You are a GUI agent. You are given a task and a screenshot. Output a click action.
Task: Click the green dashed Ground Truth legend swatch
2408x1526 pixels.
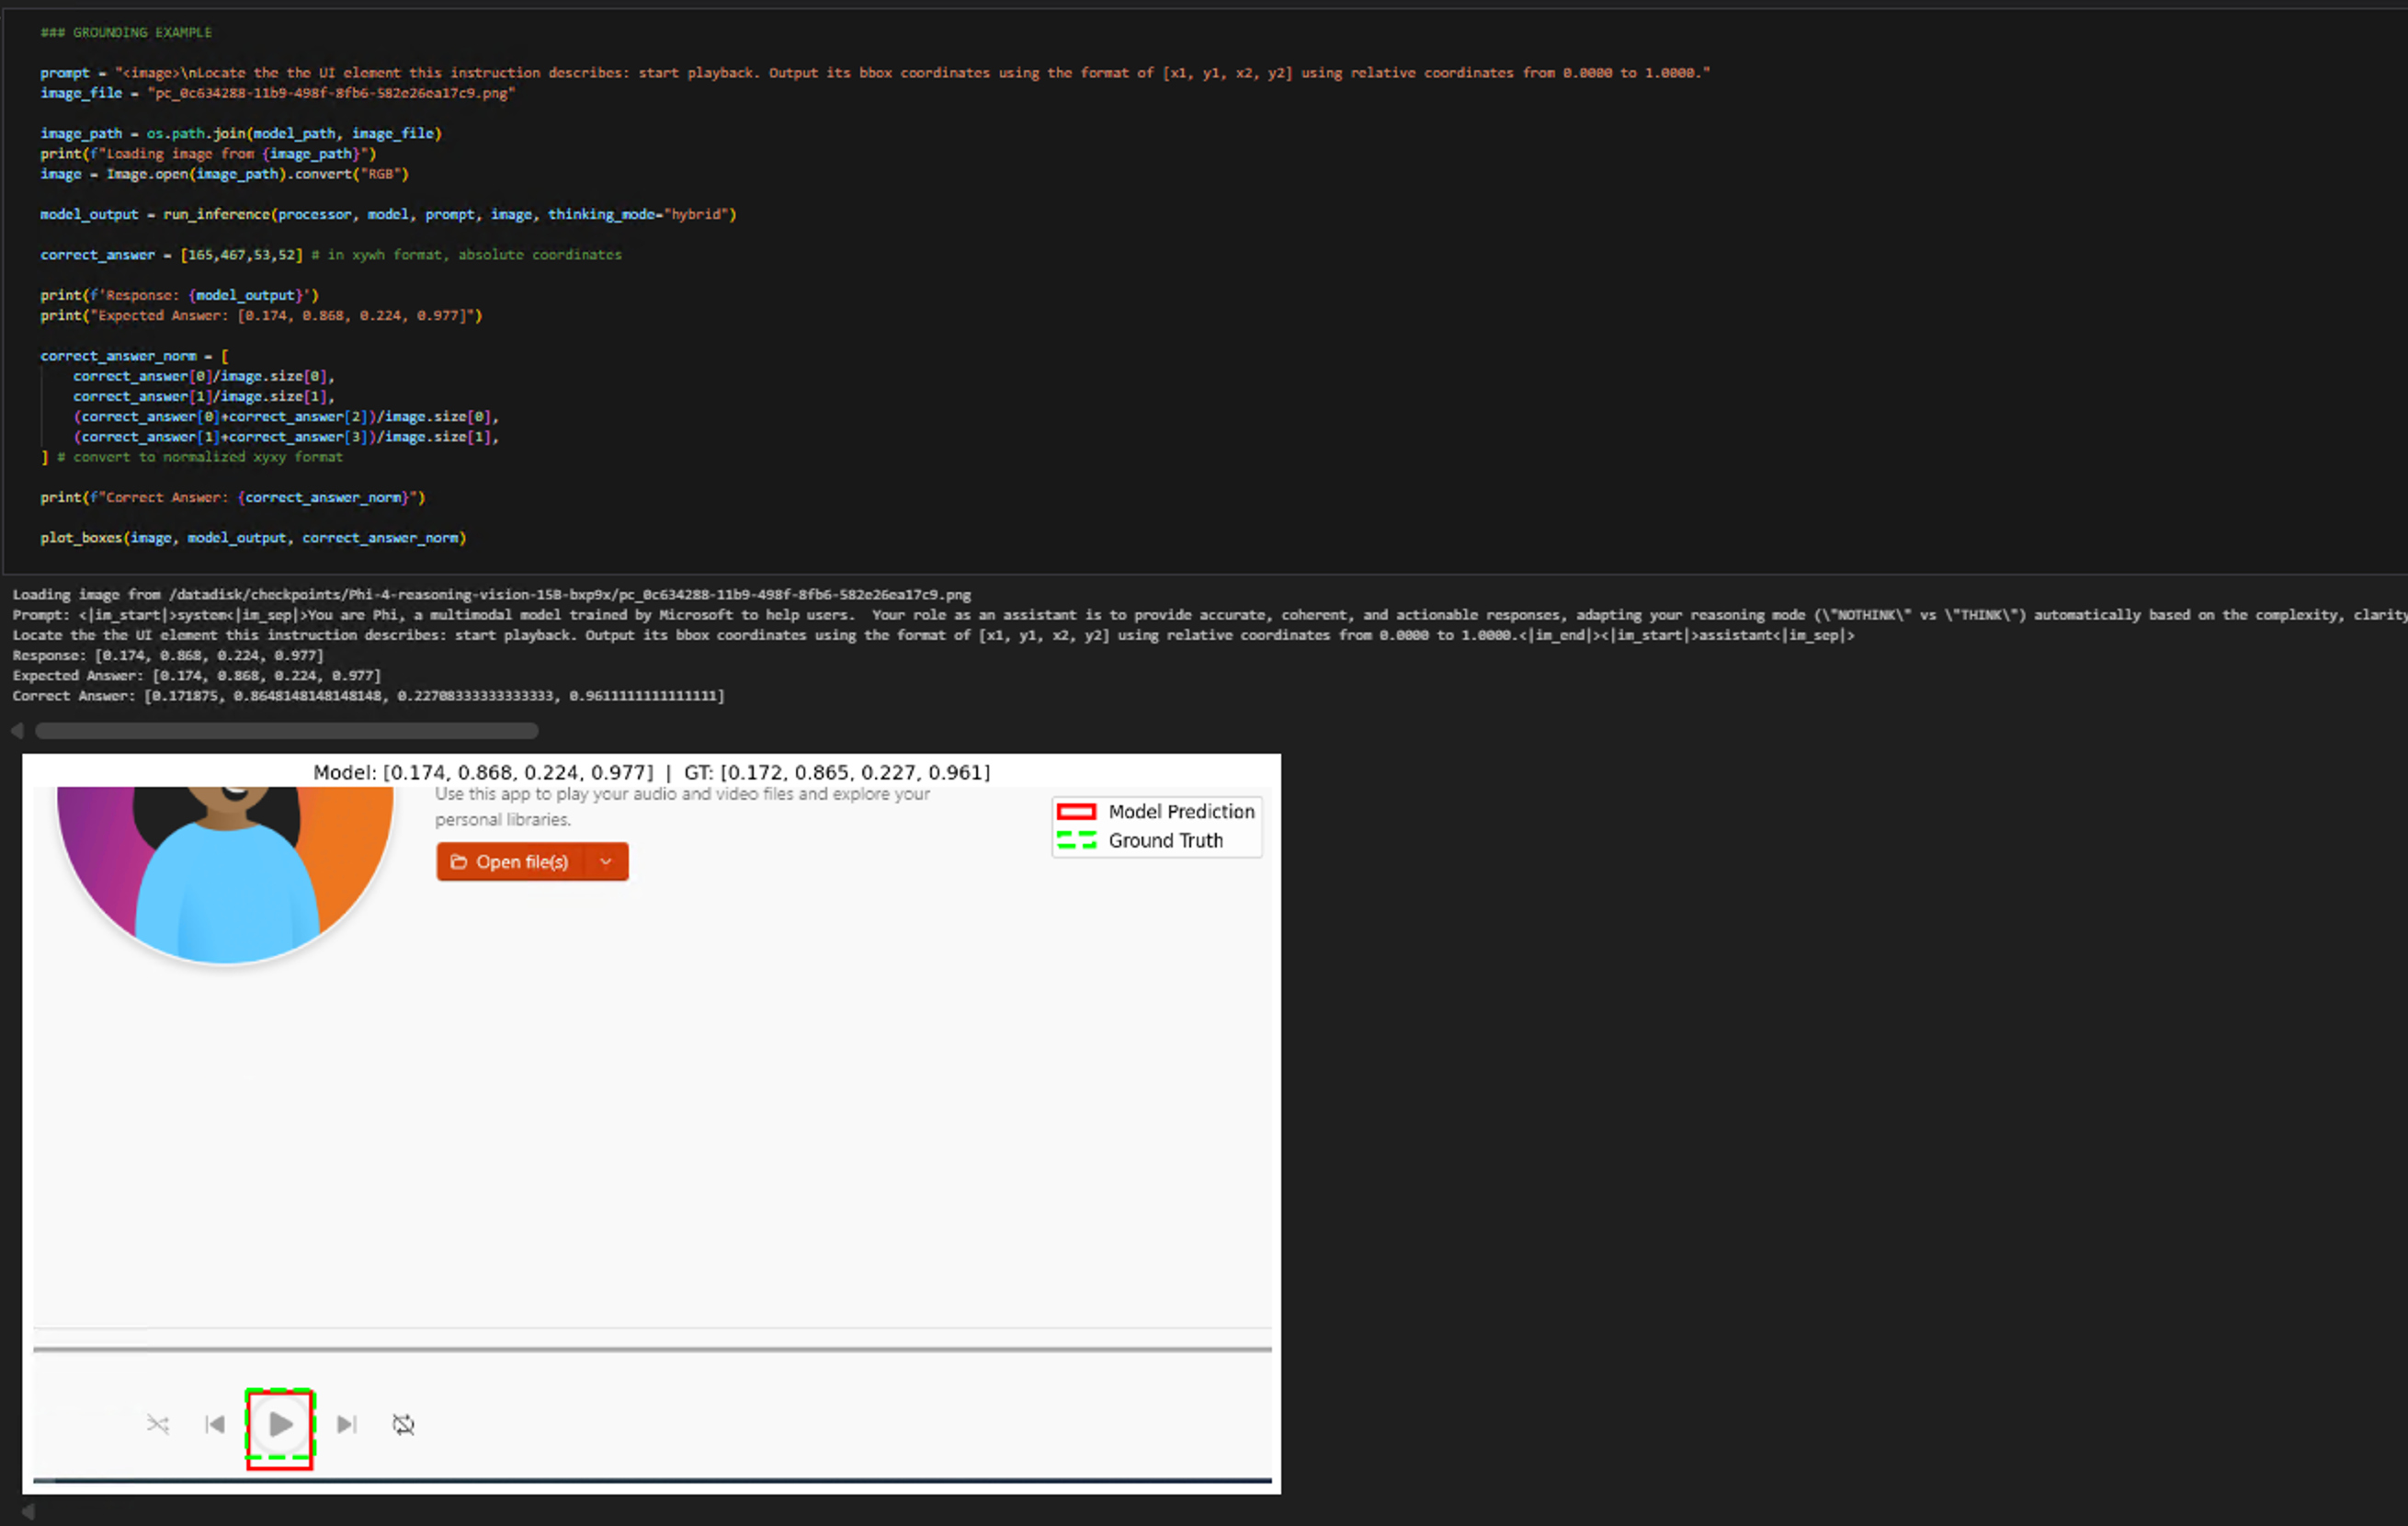coord(1076,841)
